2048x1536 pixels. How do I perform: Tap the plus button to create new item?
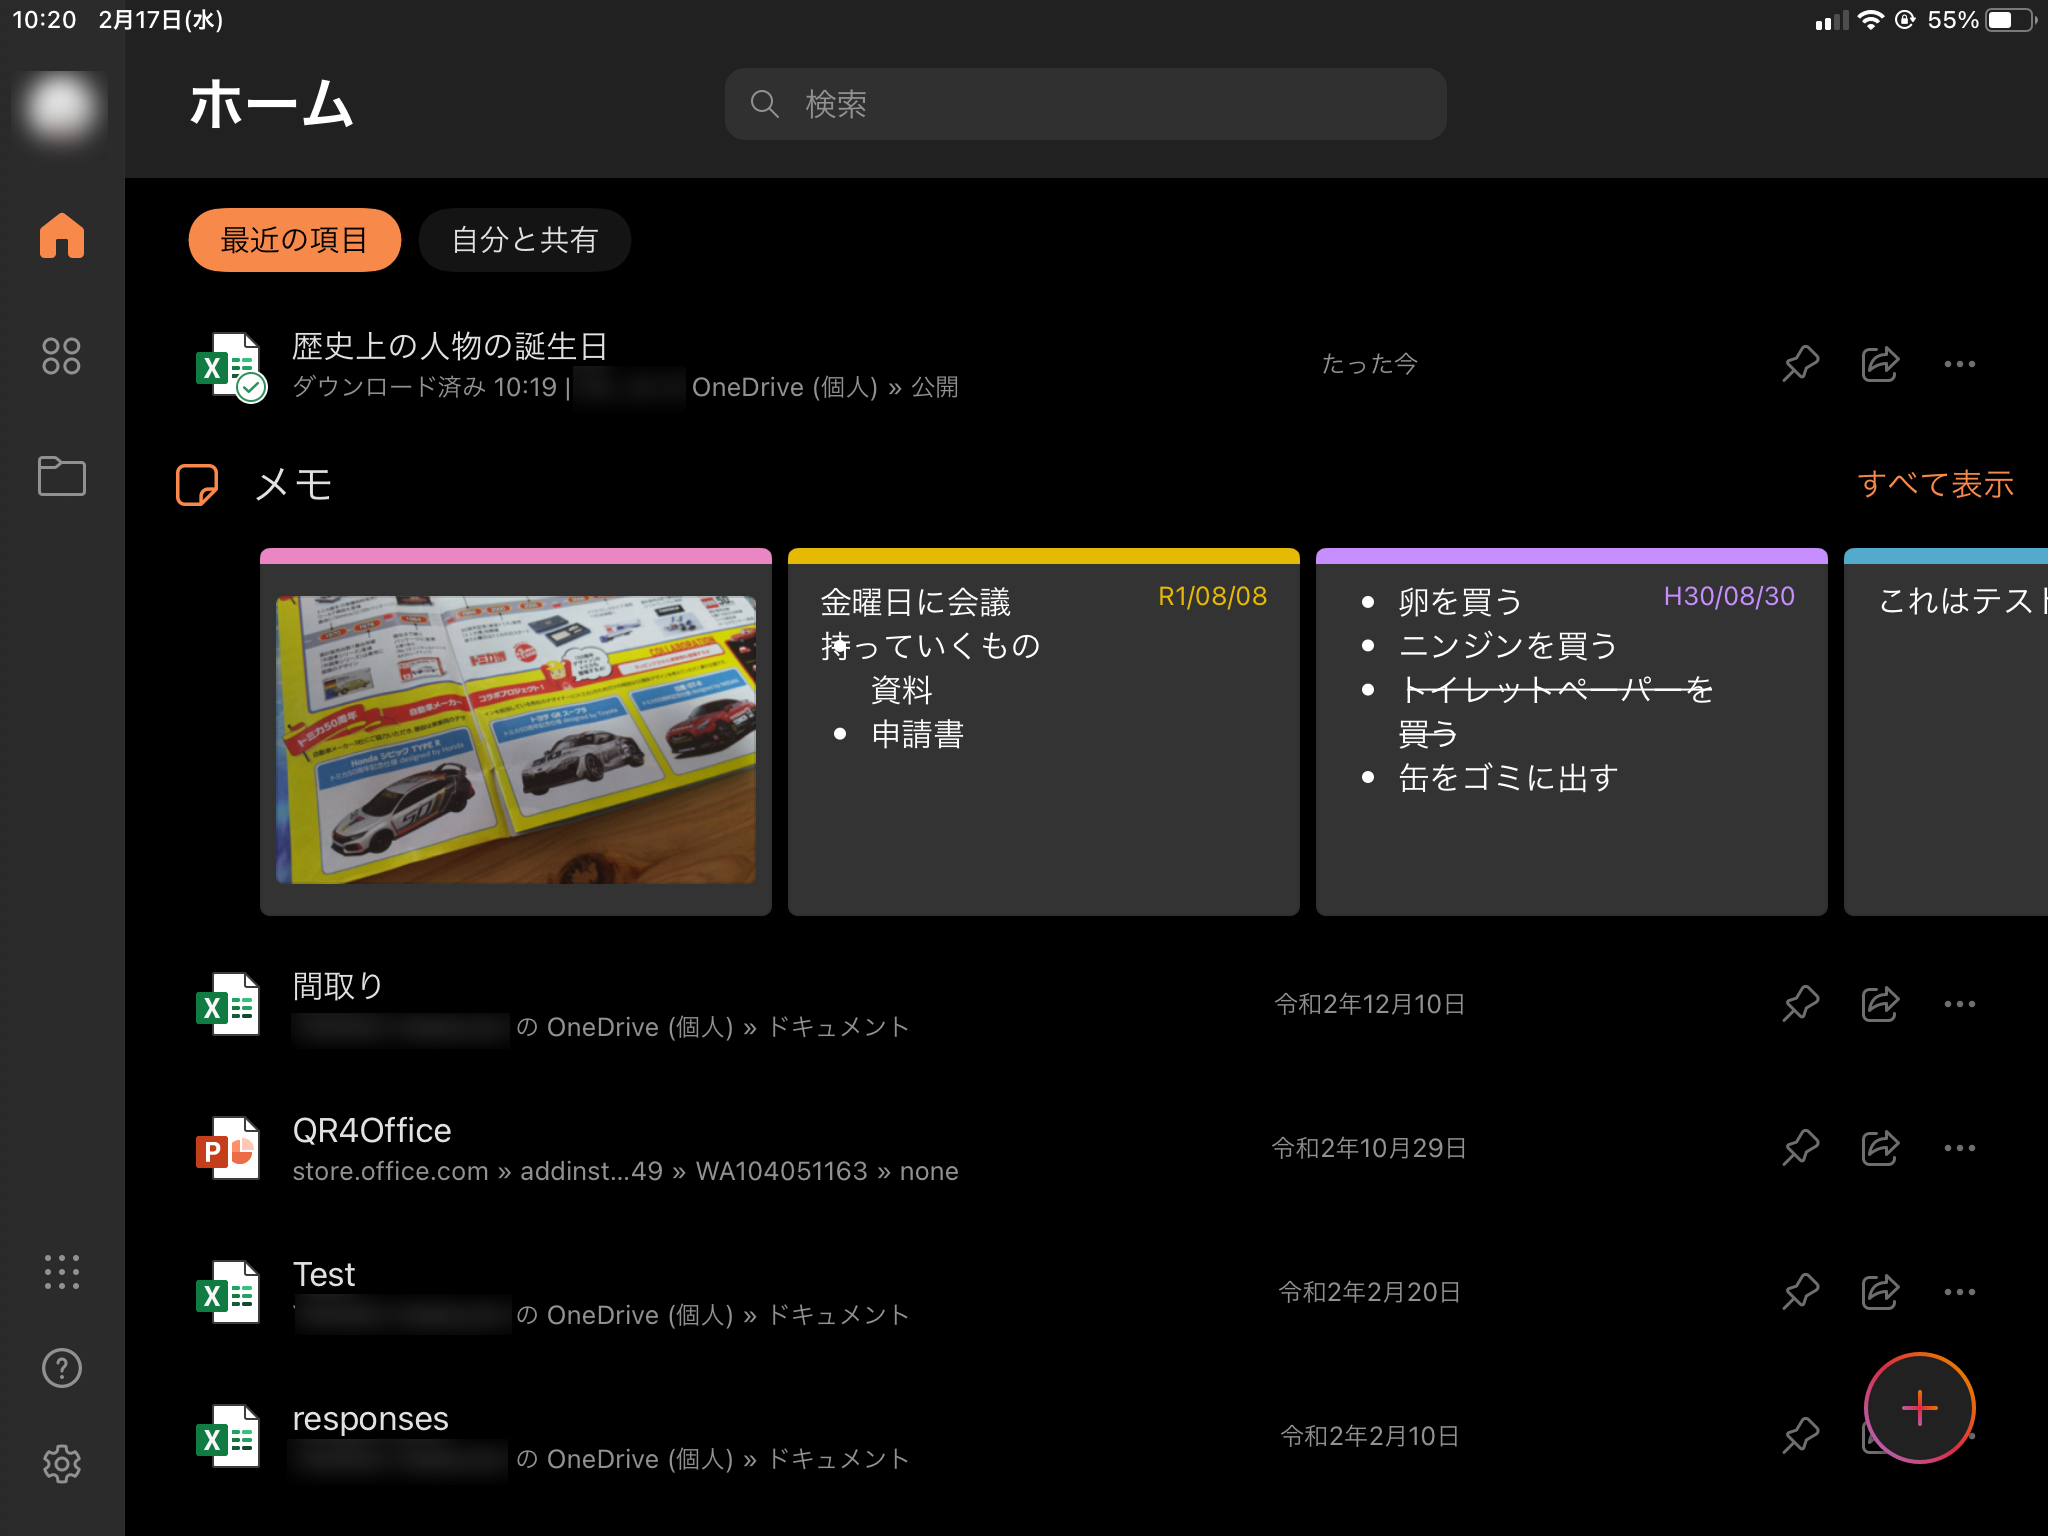[x=1918, y=1407]
